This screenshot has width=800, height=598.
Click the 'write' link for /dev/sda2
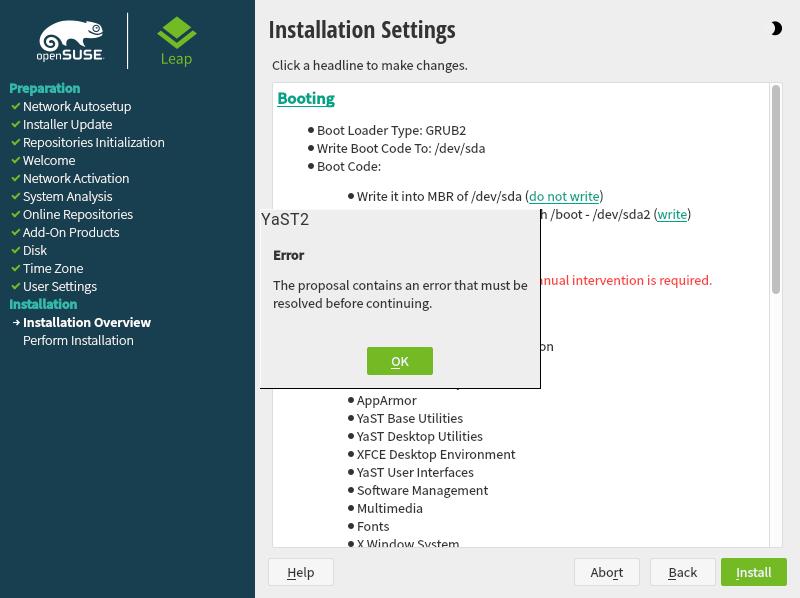672,214
